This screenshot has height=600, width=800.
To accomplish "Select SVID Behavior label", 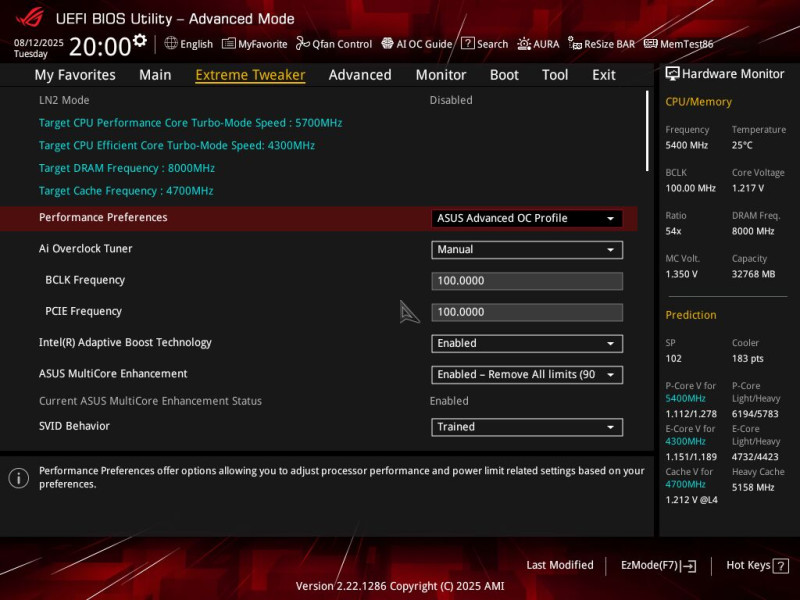I will 74,426.
